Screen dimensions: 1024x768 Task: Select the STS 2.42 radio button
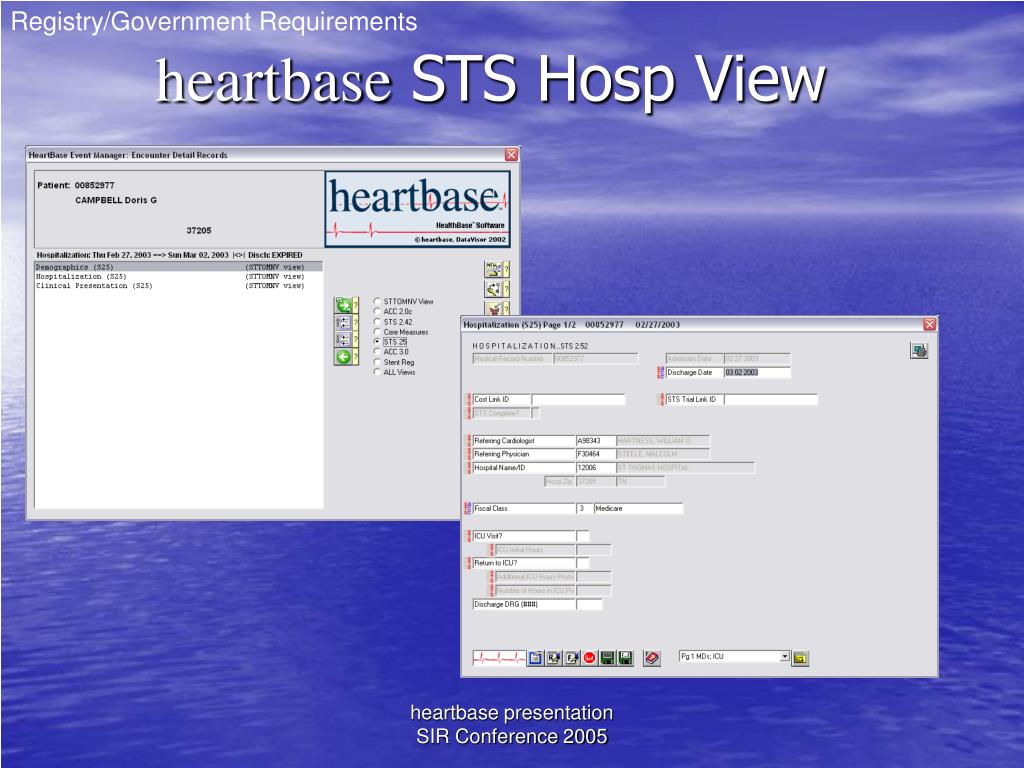(377, 321)
